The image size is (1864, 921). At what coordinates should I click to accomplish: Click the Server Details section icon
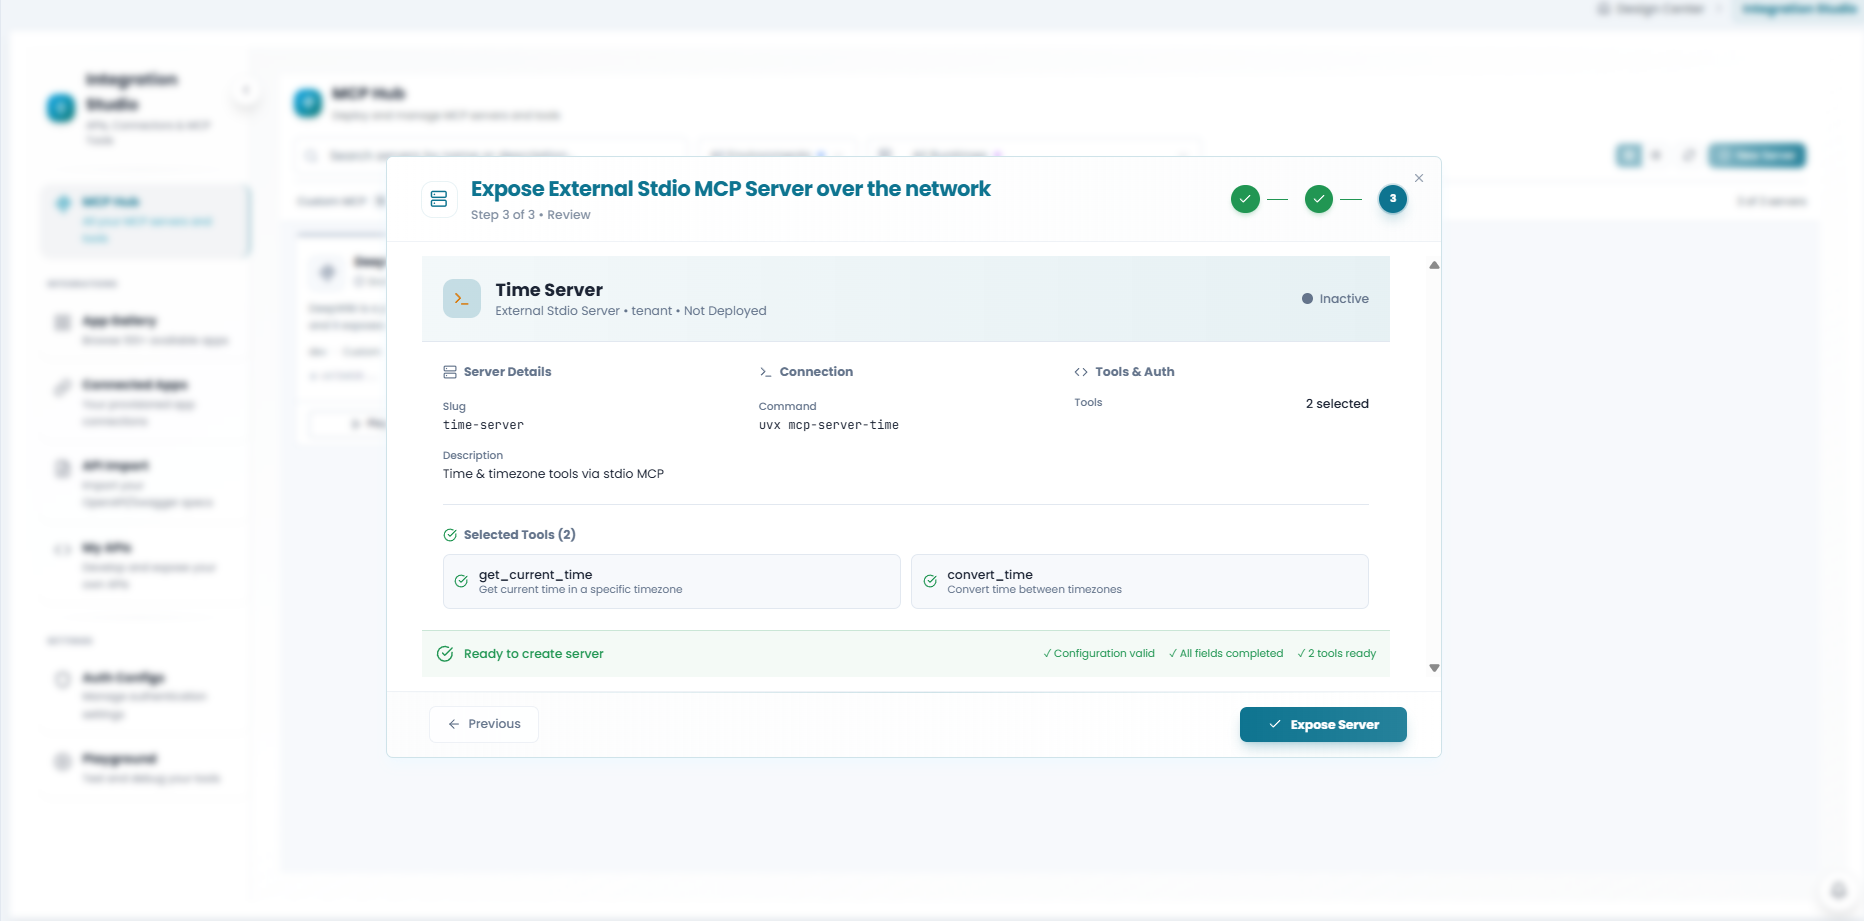(450, 372)
